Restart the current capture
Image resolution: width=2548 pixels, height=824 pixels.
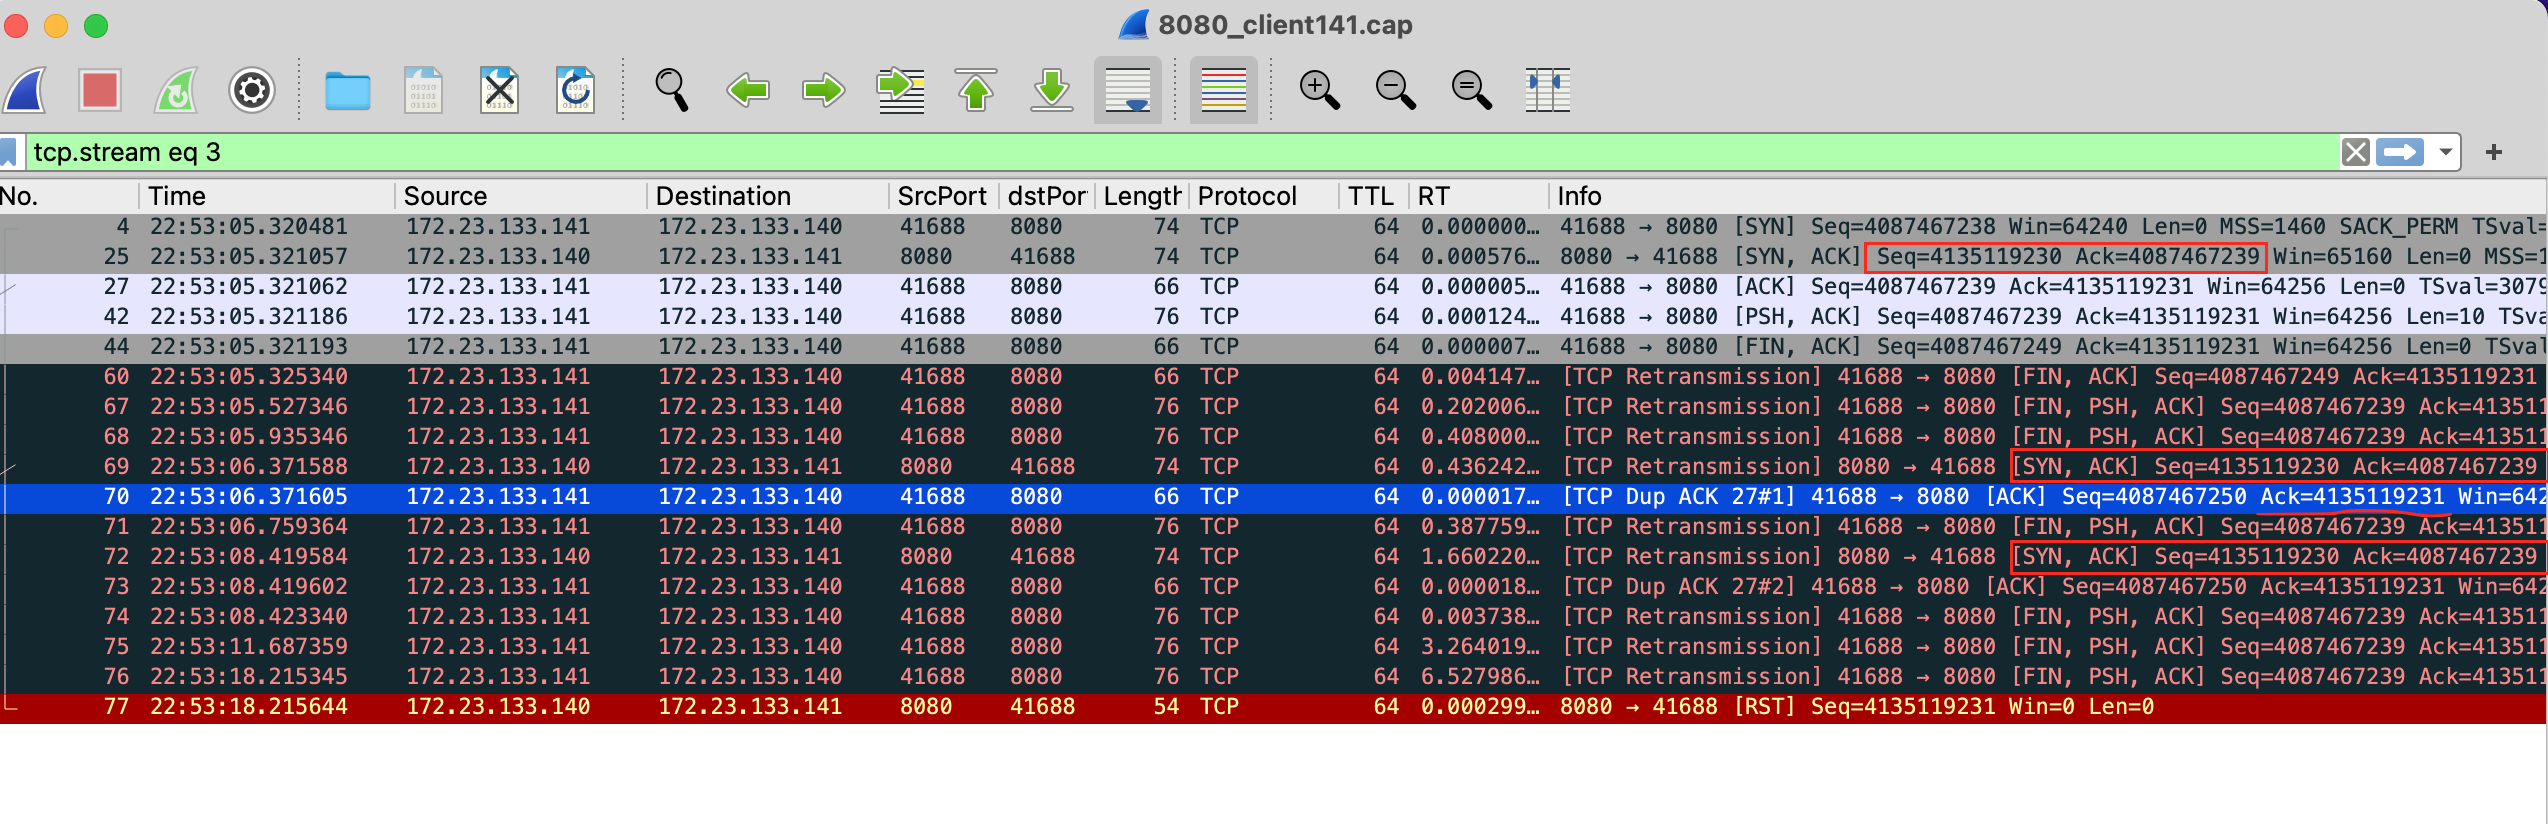[x=176, y=91]
